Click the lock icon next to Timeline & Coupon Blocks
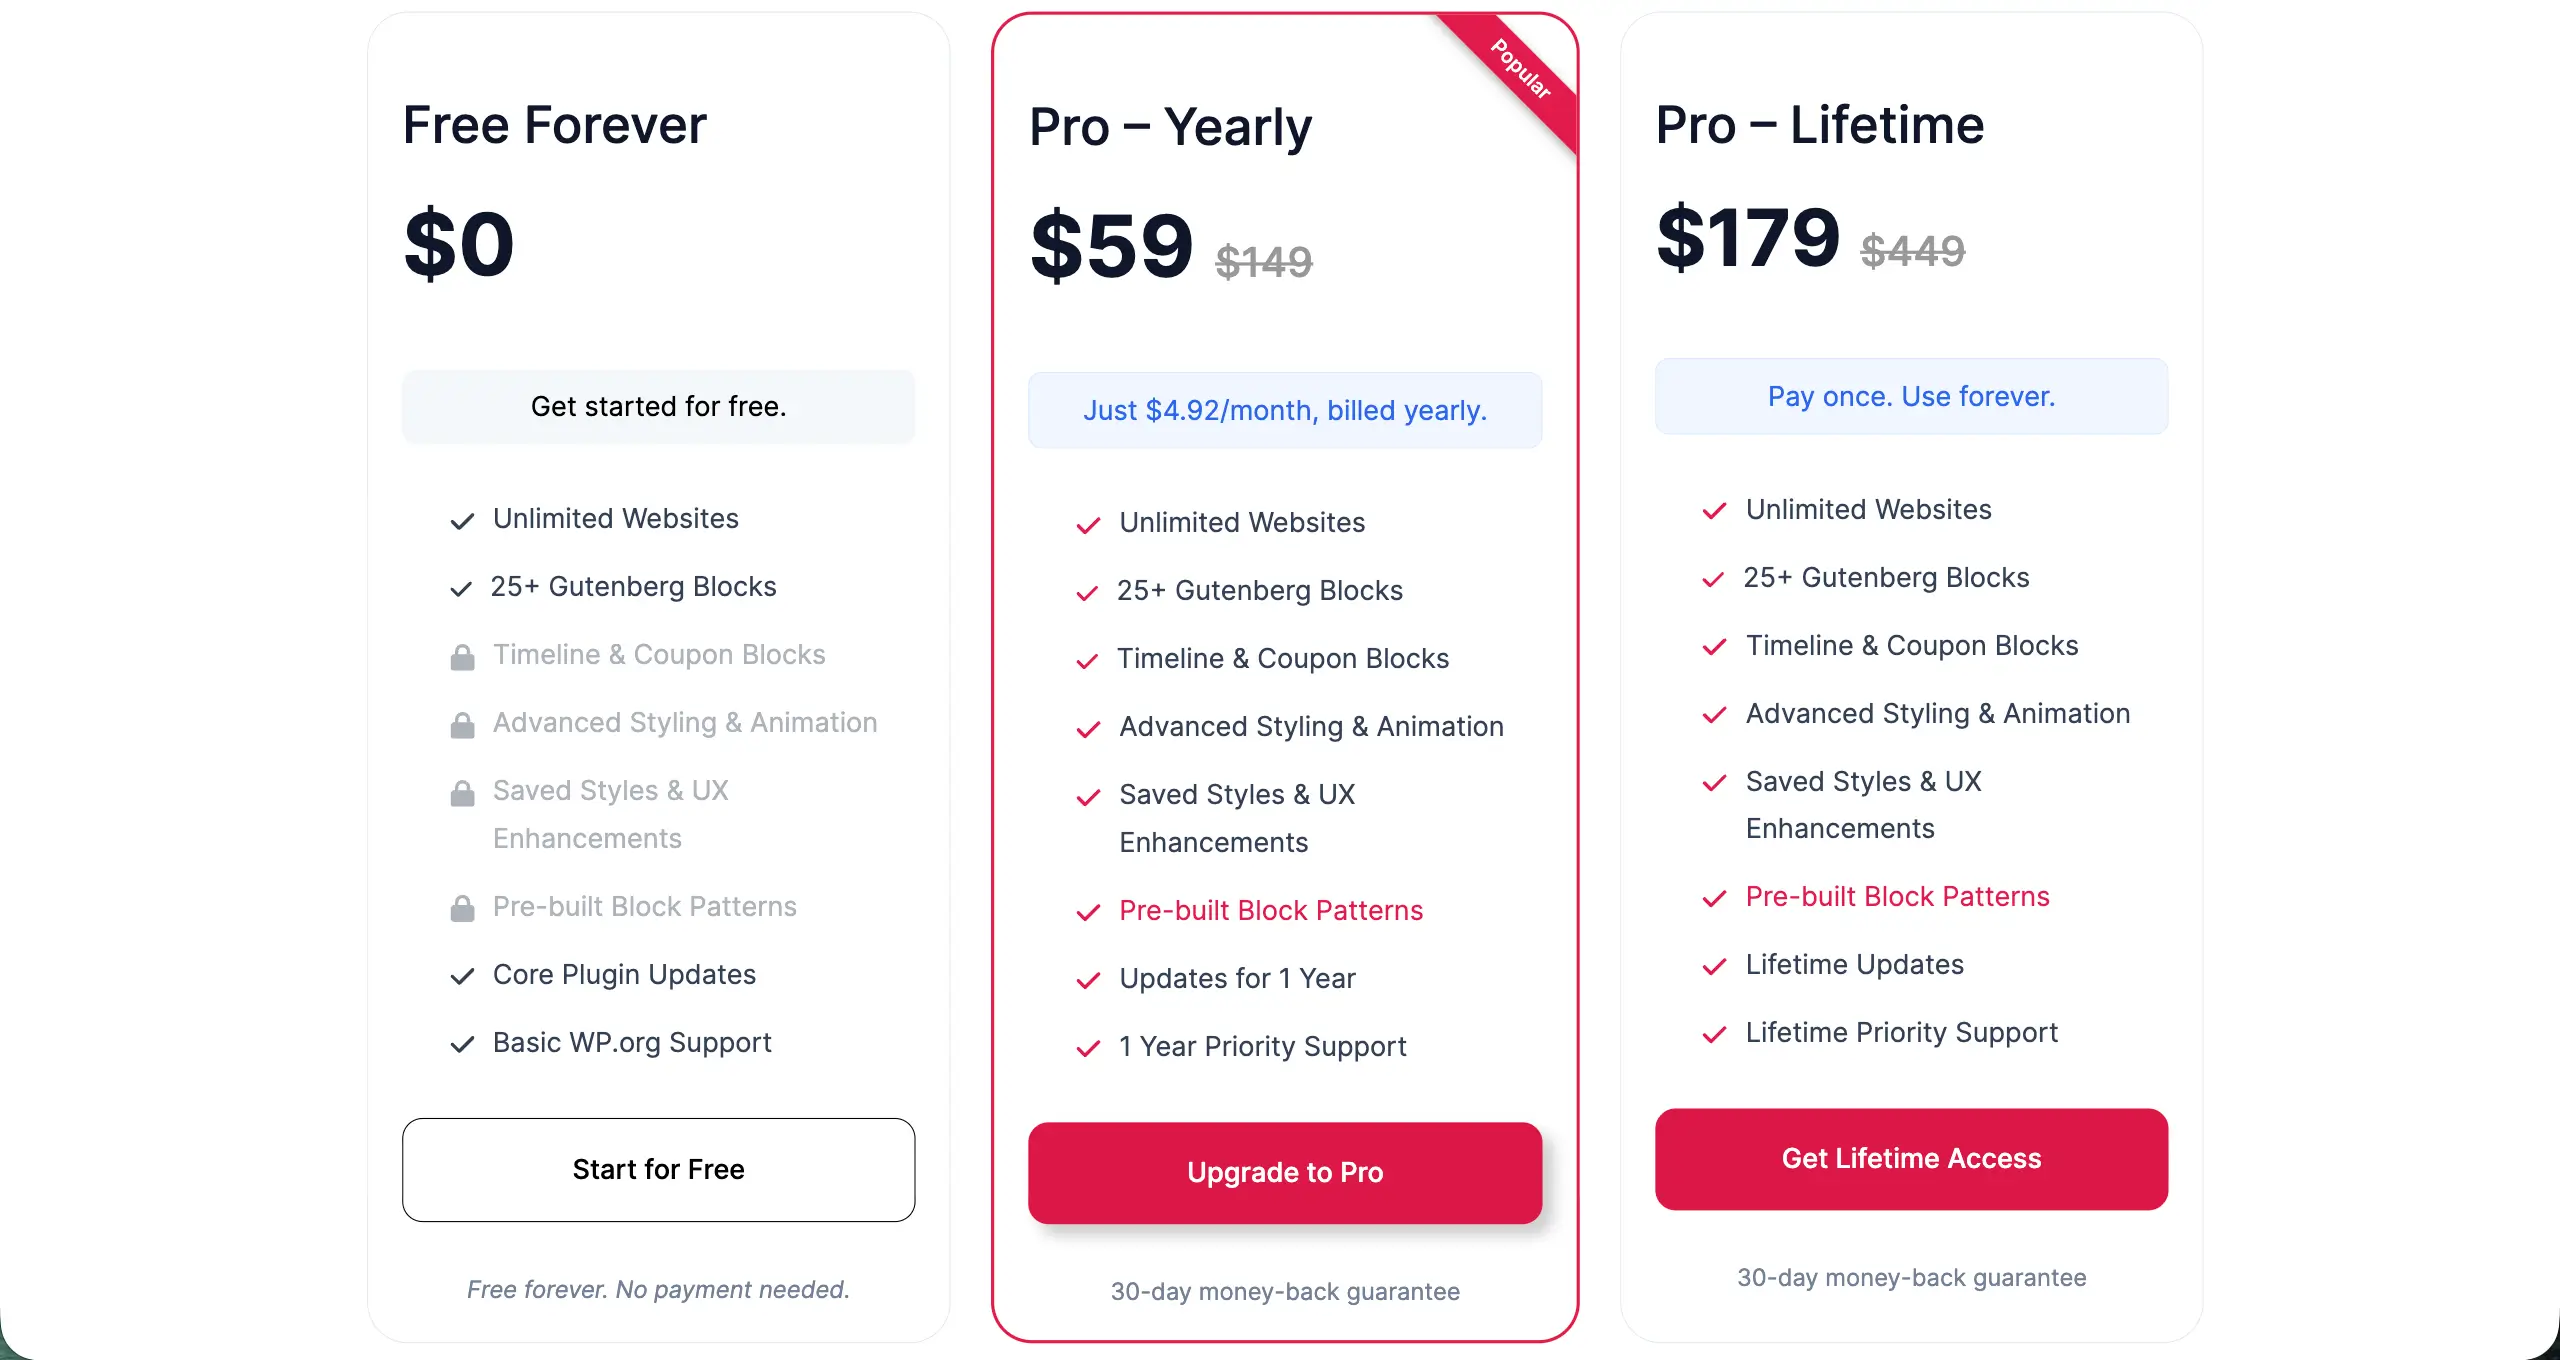The width and height of the screenshot is (2560, 1360). pos(461,657)
